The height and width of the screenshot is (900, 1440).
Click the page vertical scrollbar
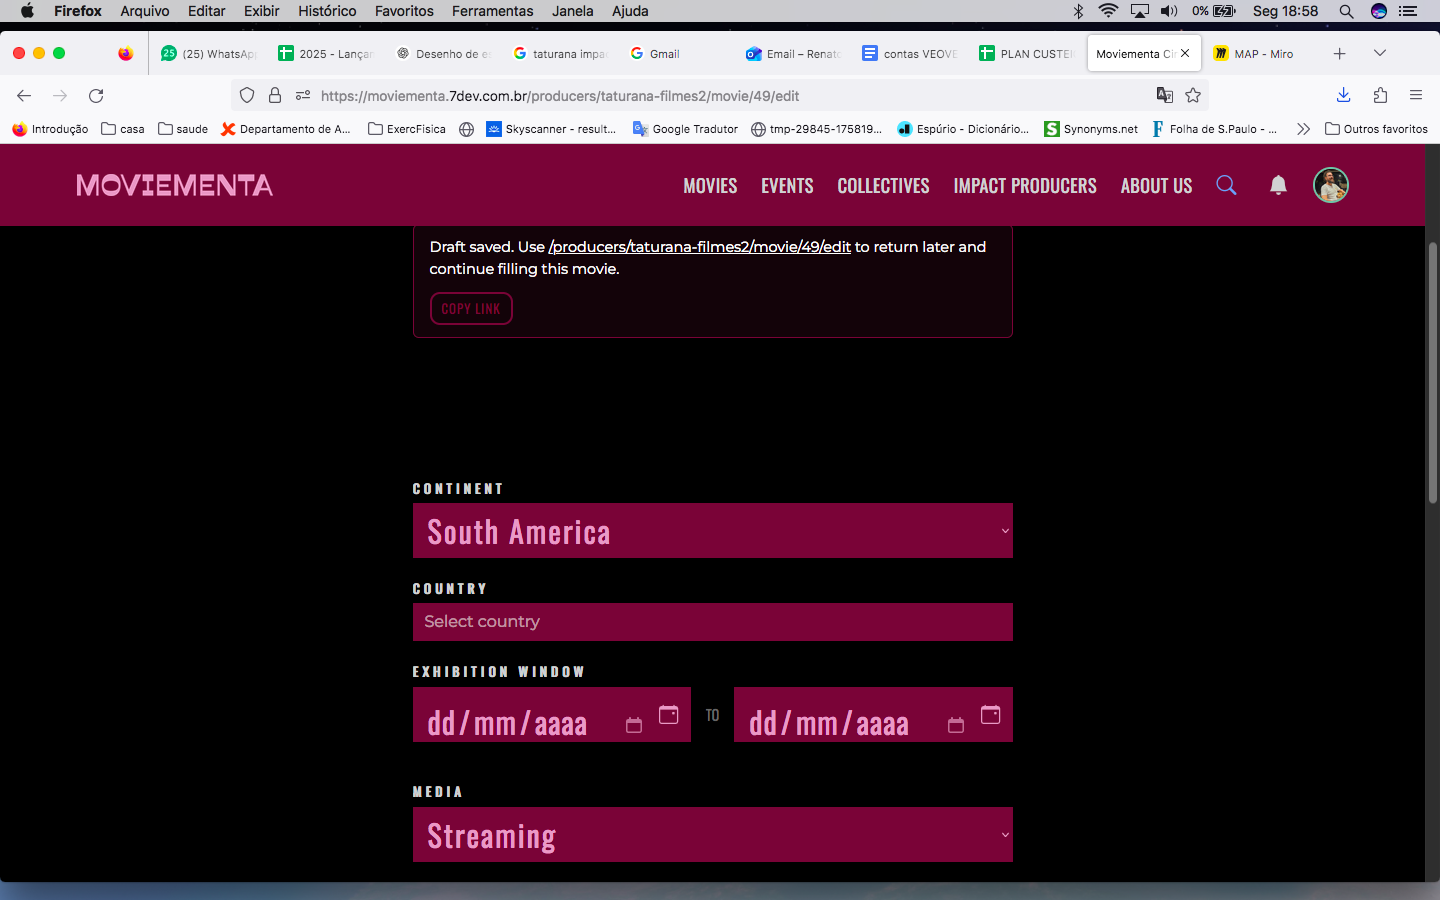1432,372
